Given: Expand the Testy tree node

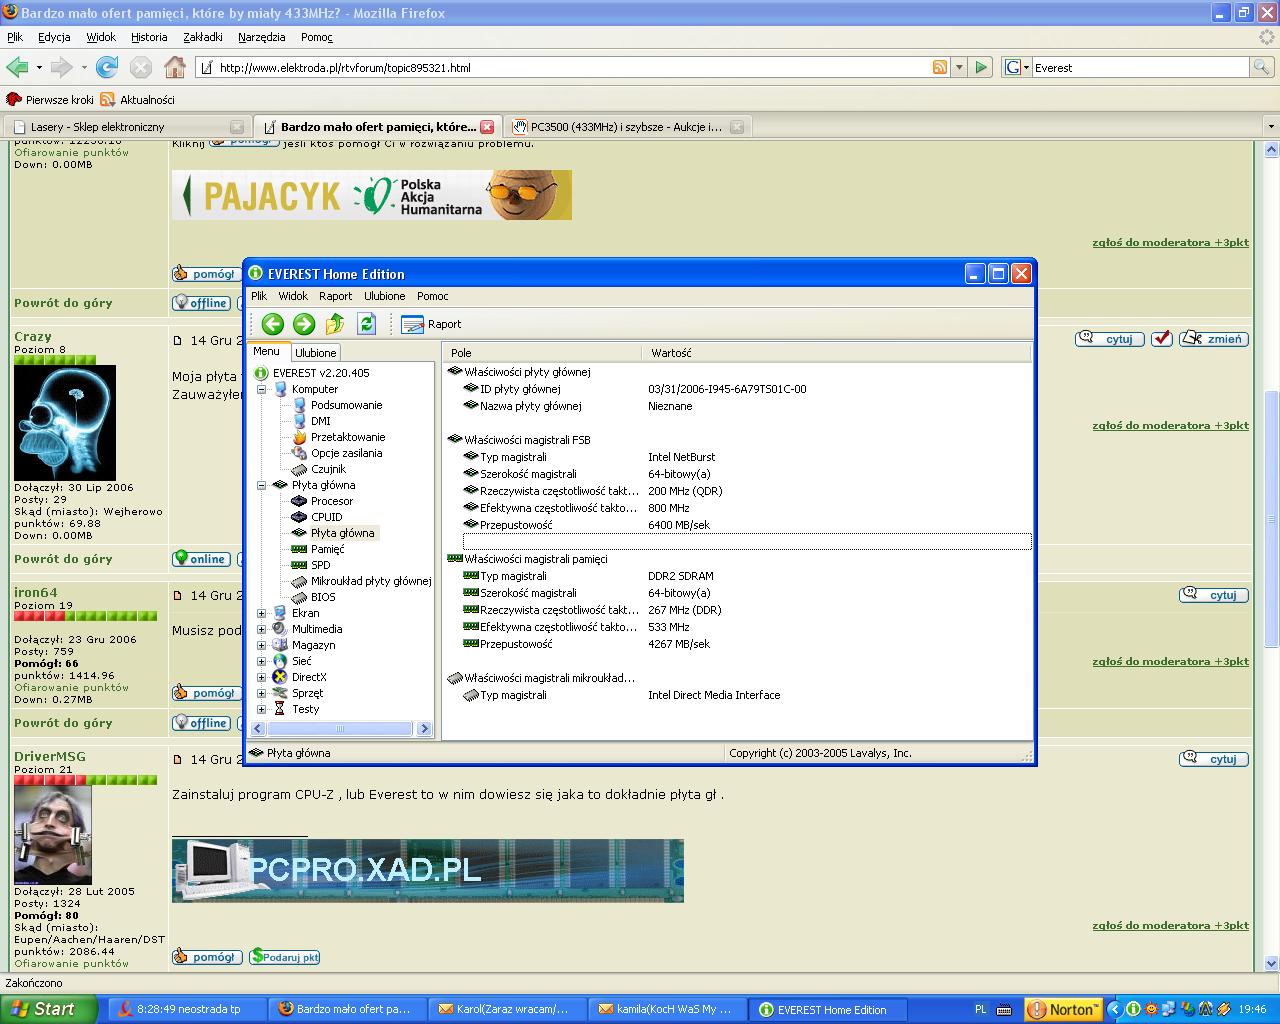Looking at the screenshot, I should 262,709.
